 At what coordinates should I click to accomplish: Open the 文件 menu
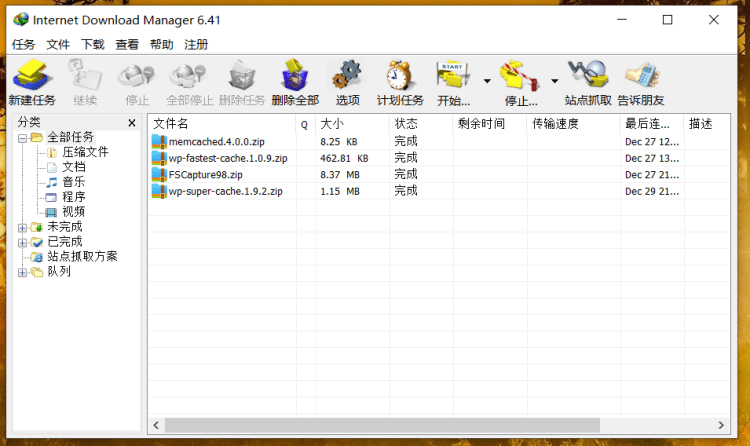click(58, 45)
